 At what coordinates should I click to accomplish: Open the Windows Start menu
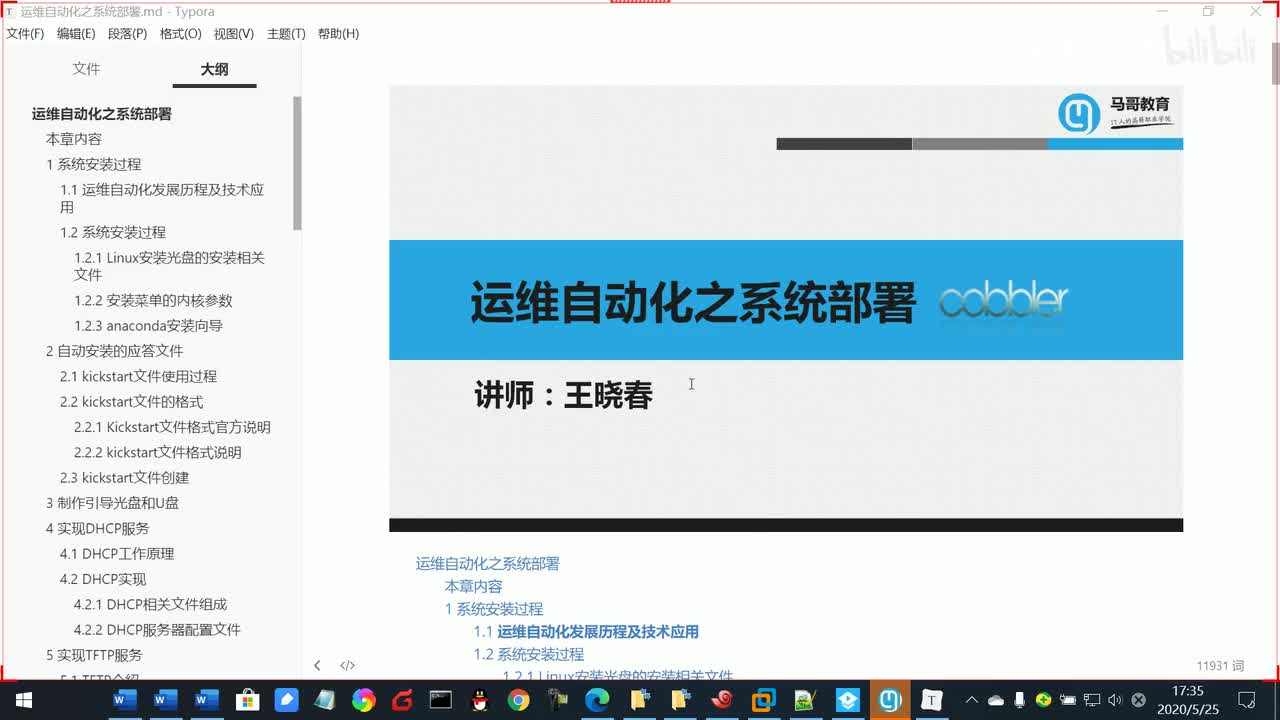click(24, 700)
